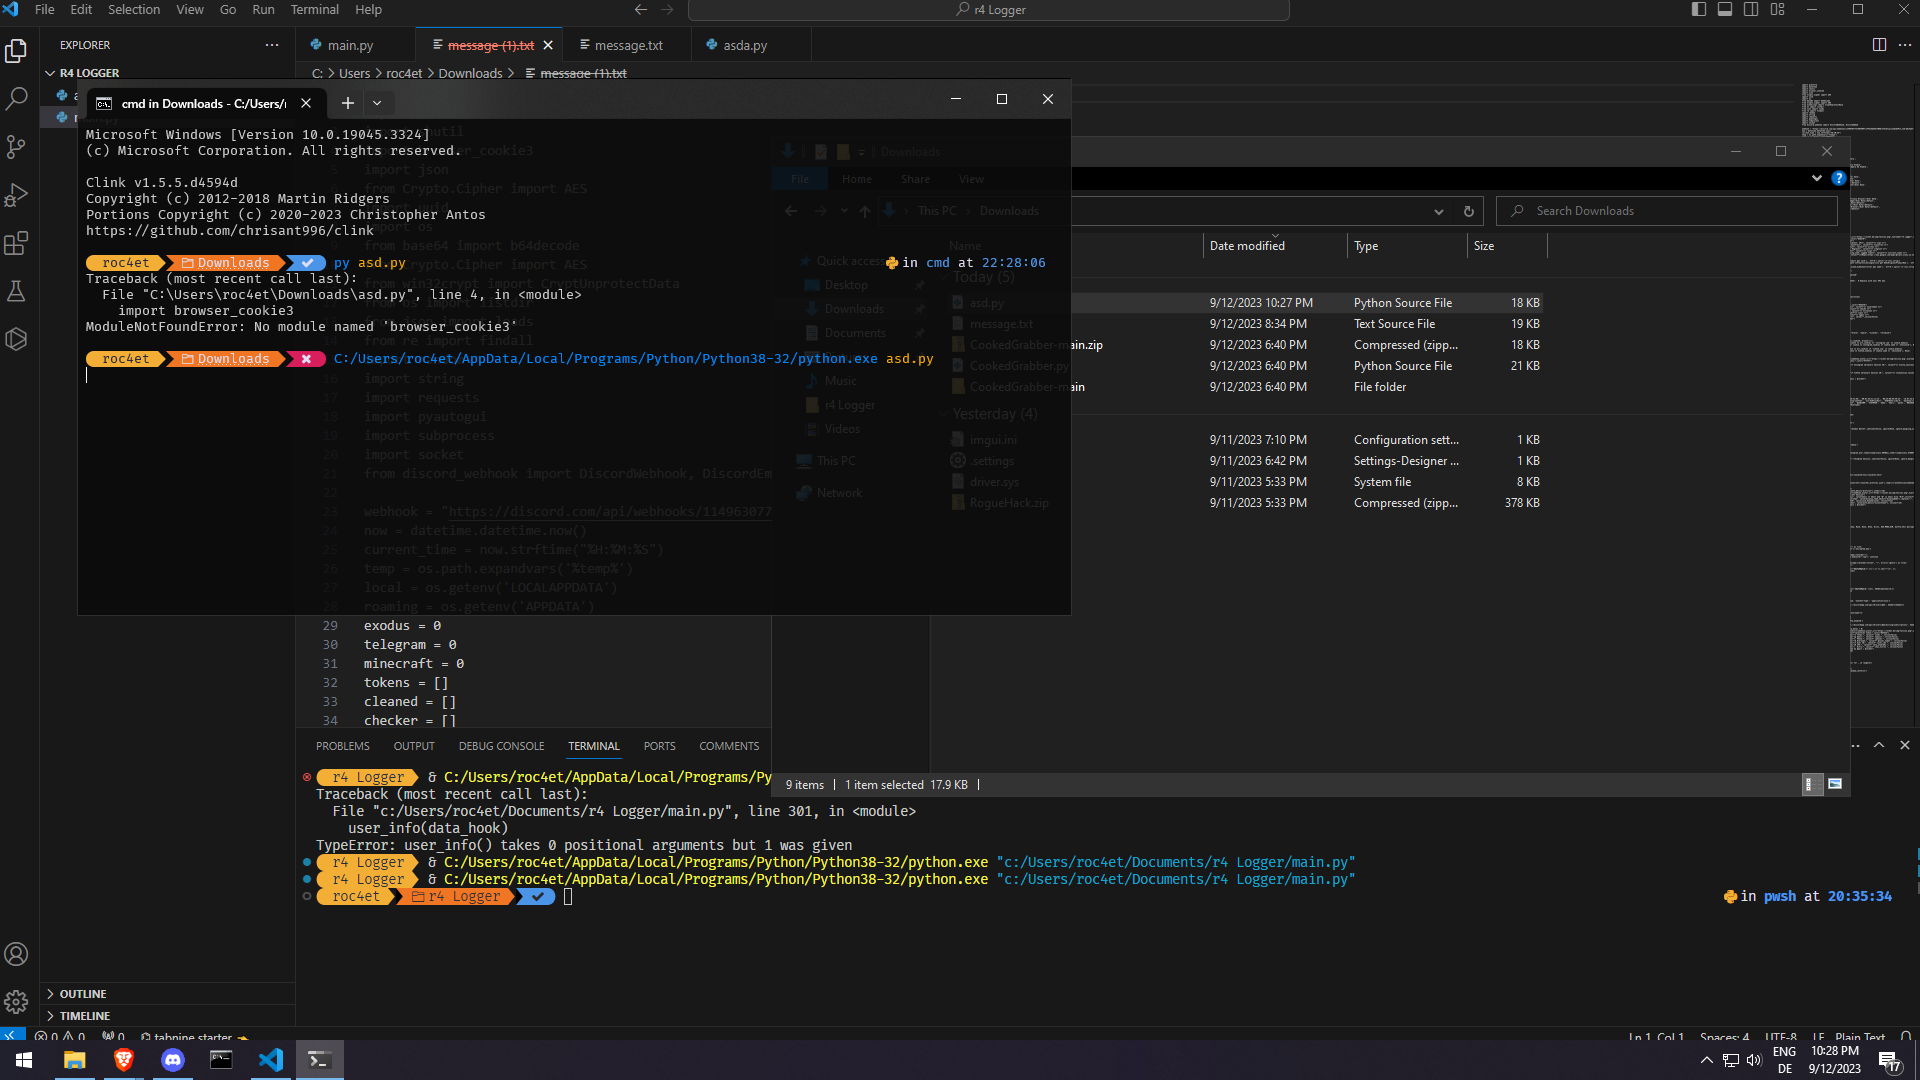Screen dimensions: 1920x1080
Task: Open new tab dropdown in cmd window
Action: [377, 103]
